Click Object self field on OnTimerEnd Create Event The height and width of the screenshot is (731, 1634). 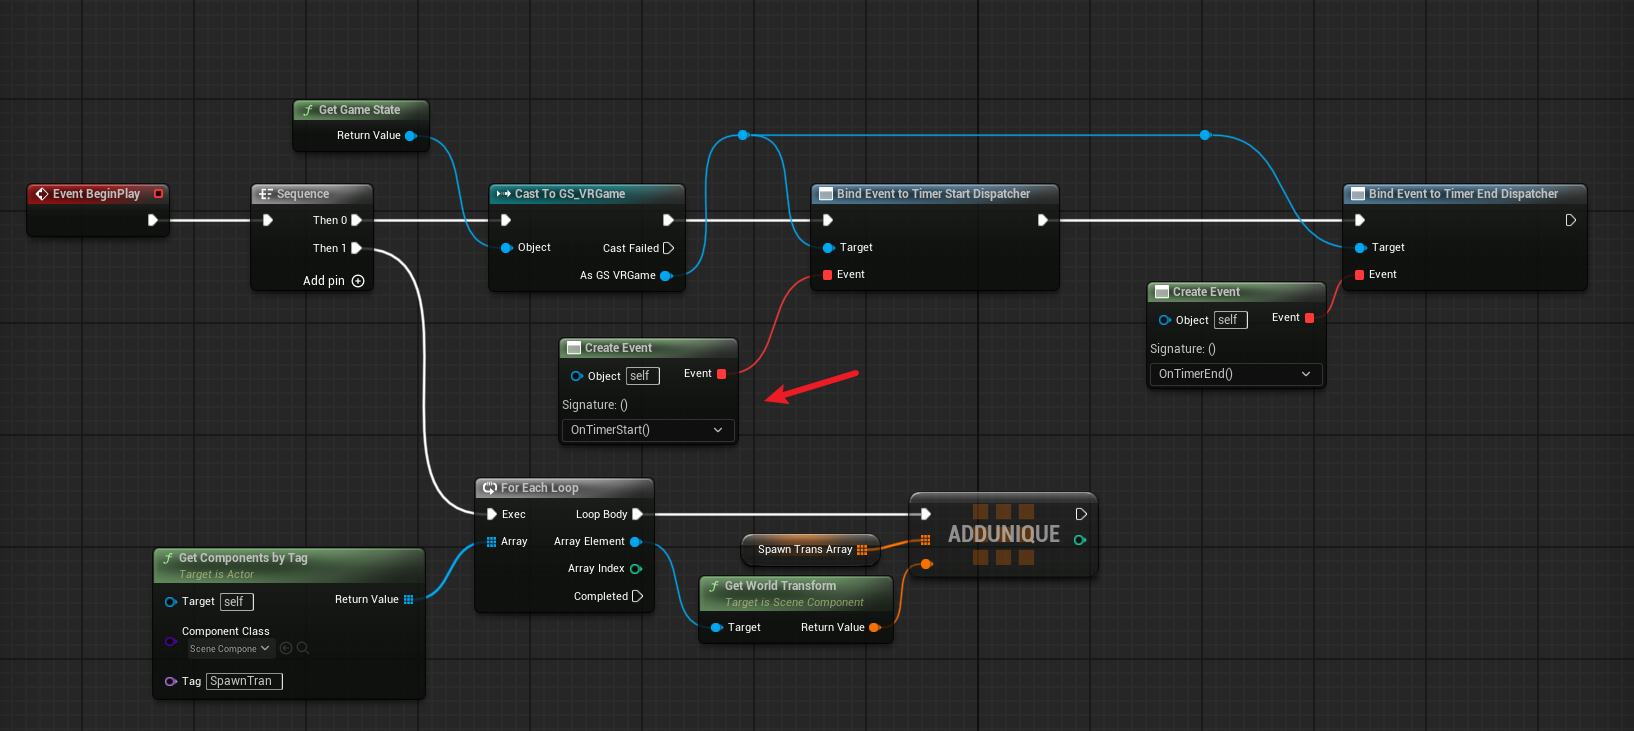click(1230, 320)
